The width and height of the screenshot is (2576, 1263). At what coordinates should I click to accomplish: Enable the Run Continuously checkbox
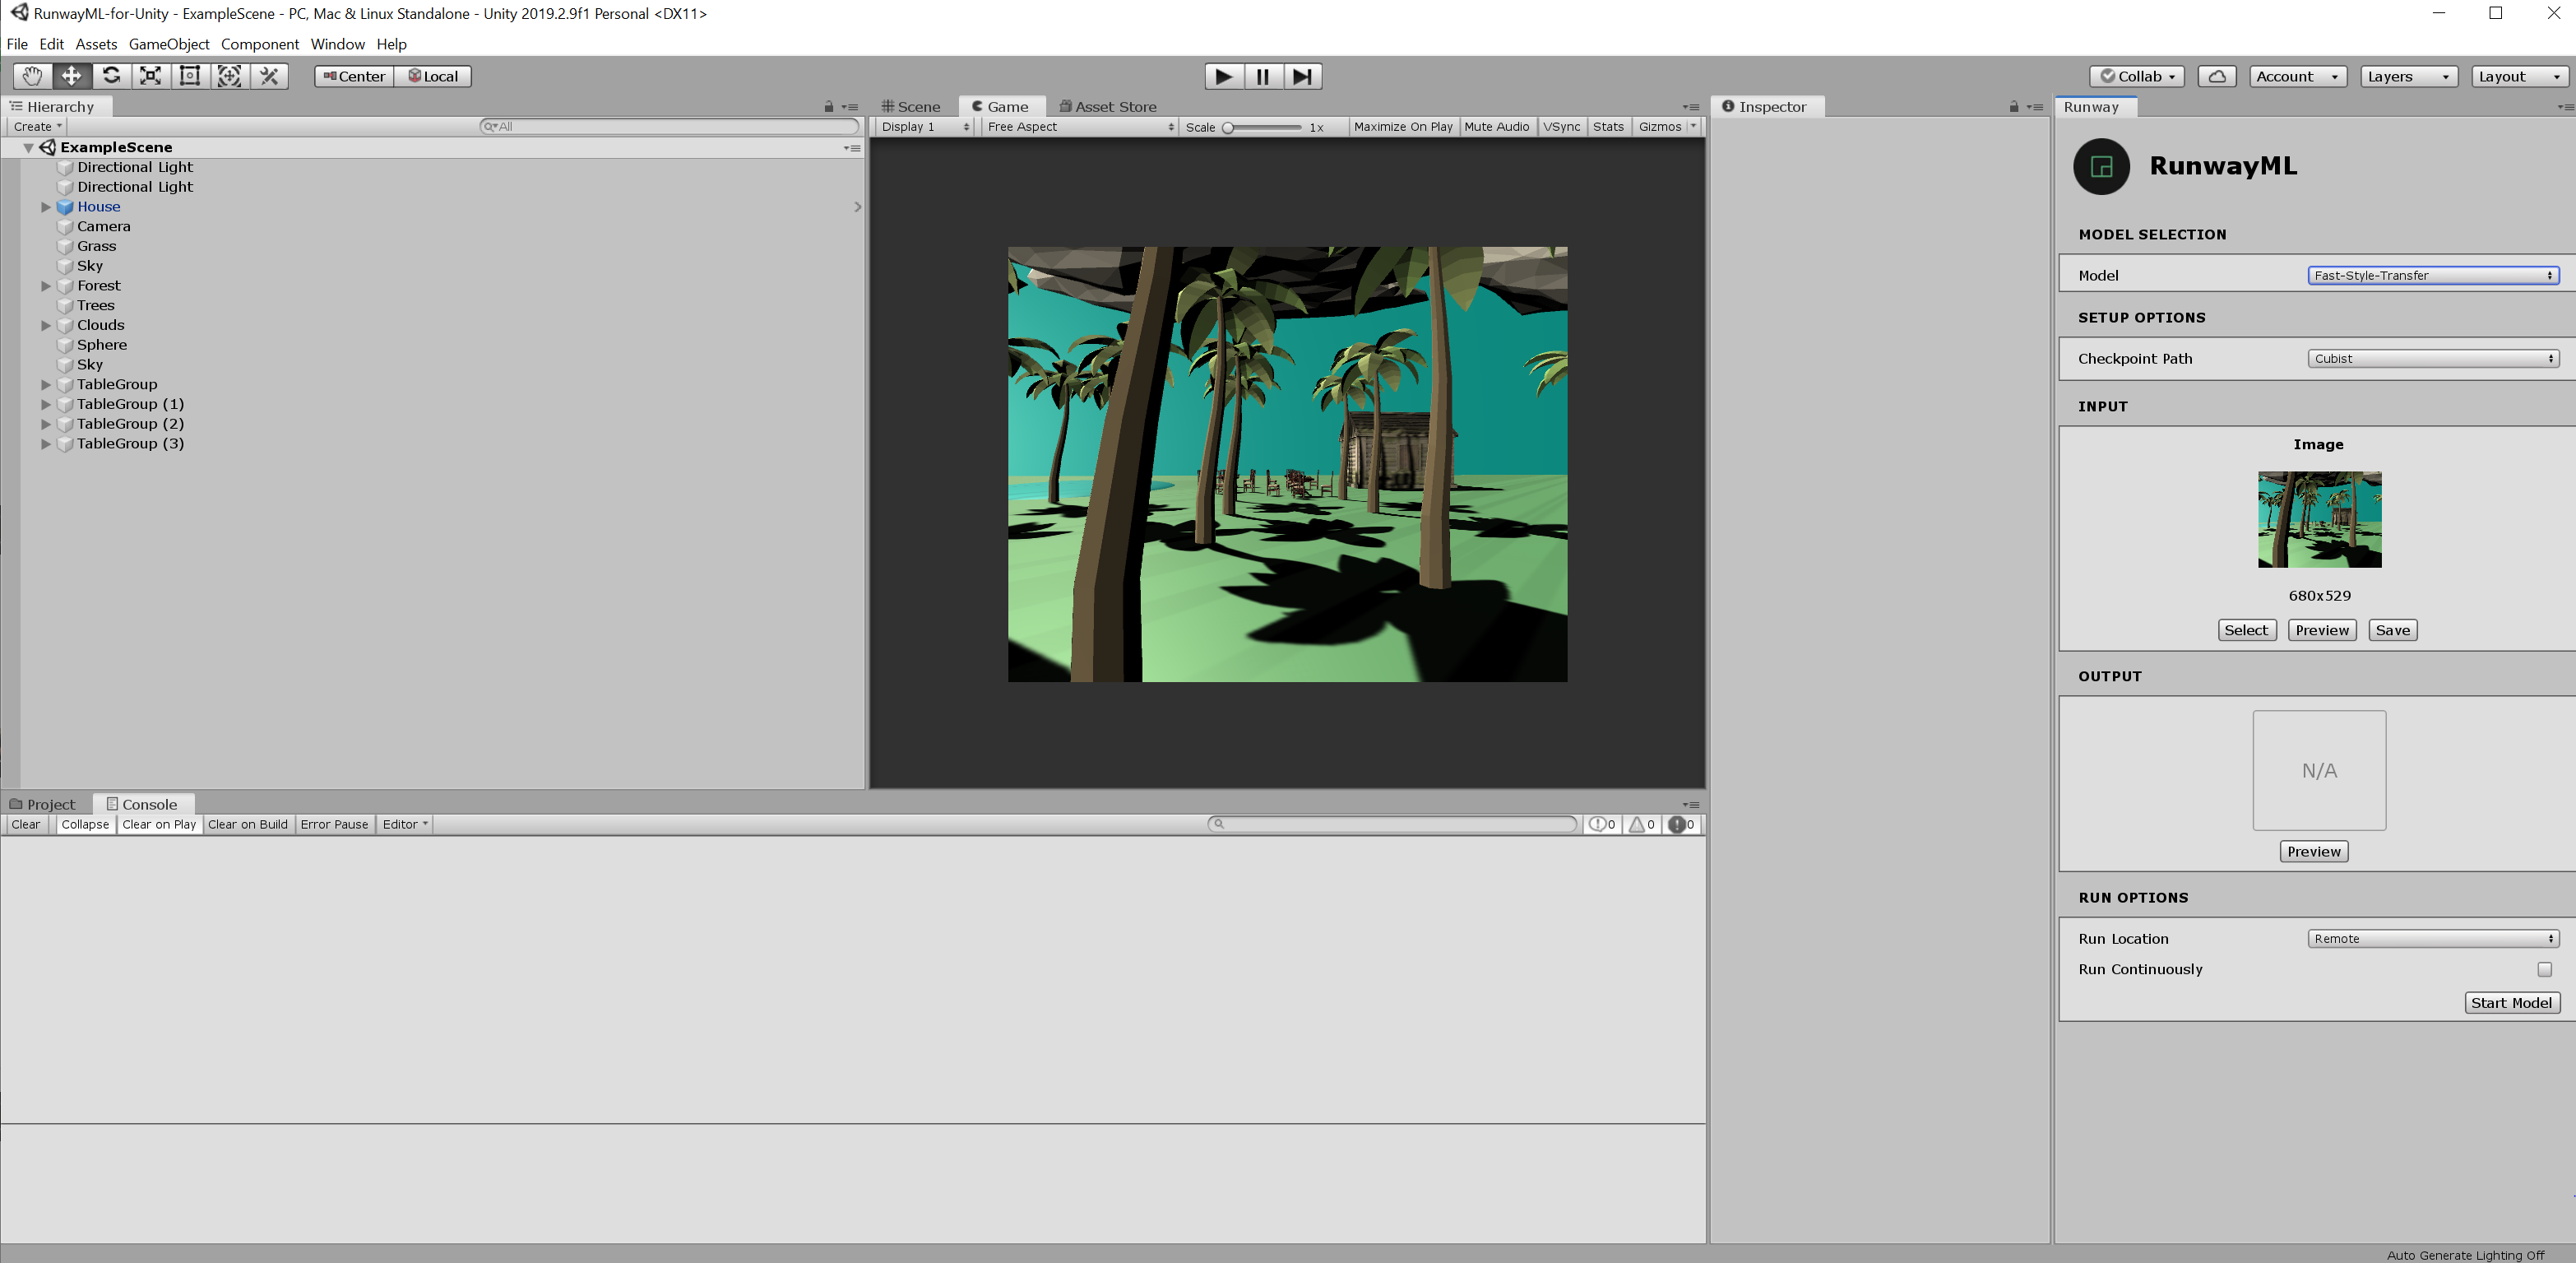(2544, 969)
